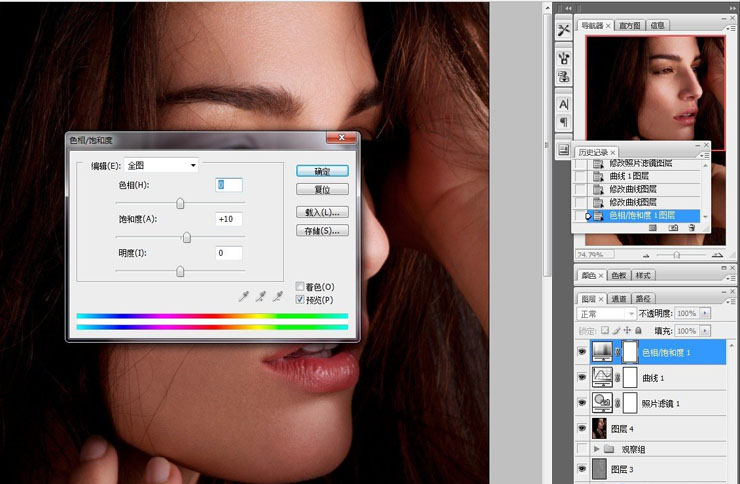Click link icon on Photo Filter 1 layer

617,403
